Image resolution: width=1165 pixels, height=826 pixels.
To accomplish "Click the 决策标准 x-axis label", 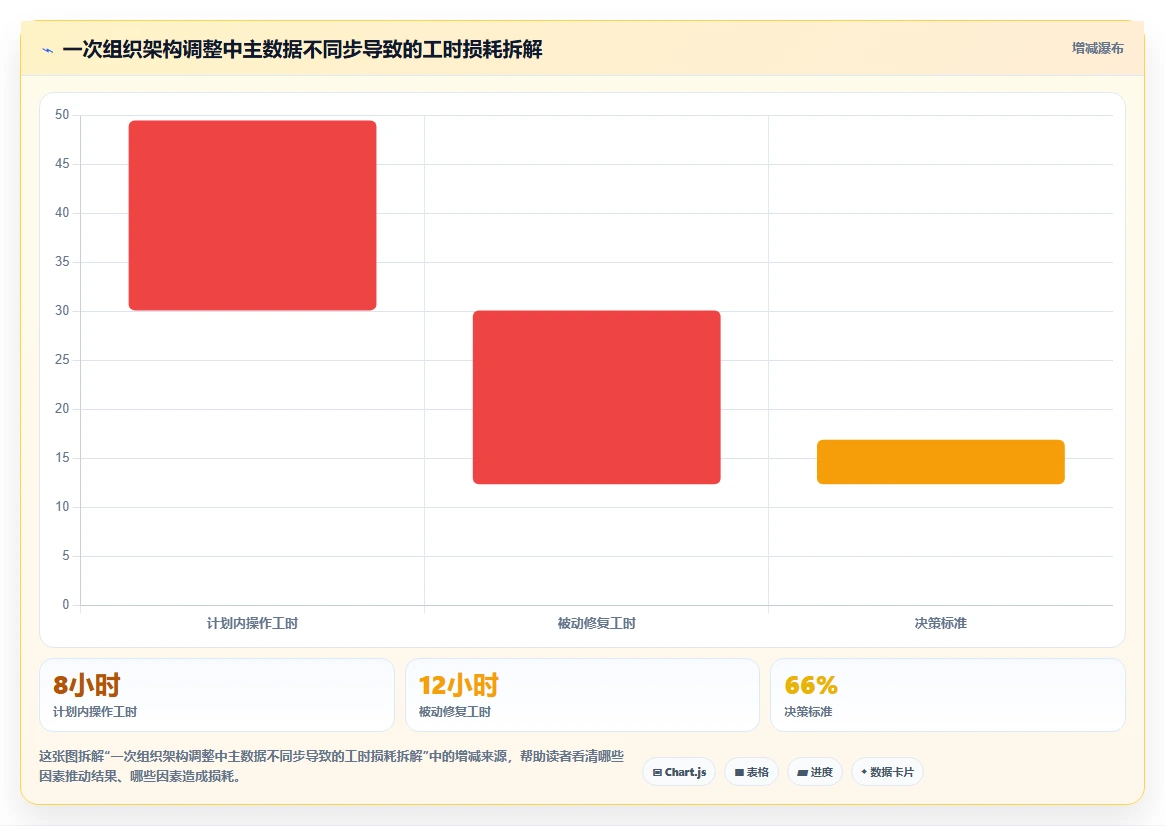I will coord(941,623).
